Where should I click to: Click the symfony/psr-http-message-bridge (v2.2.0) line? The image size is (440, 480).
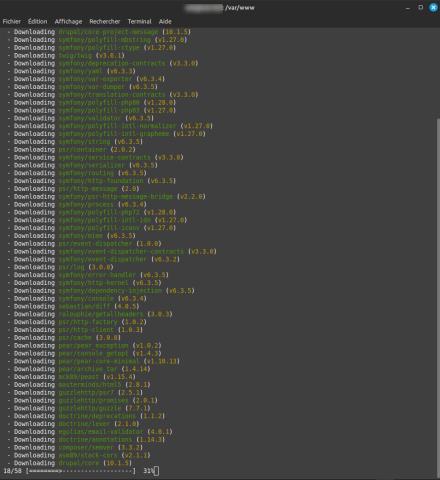click(x=106, y=196)
